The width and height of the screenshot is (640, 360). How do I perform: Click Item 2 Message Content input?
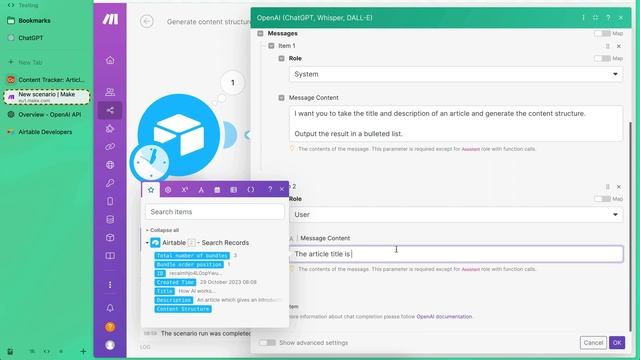pos(456,254)
